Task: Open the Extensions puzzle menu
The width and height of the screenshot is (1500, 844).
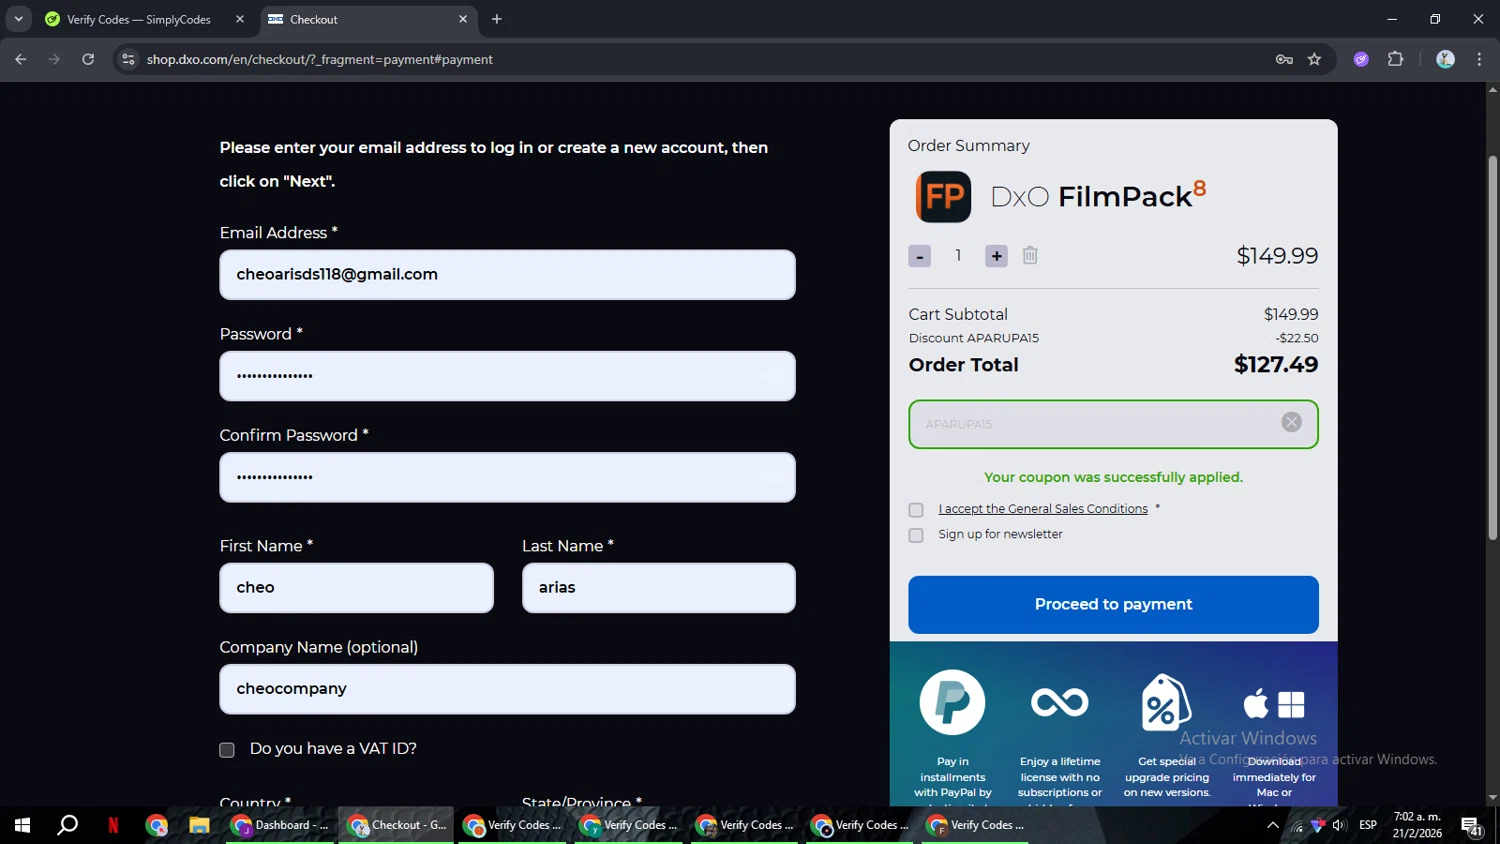Action: click(x=1396, y=59)
